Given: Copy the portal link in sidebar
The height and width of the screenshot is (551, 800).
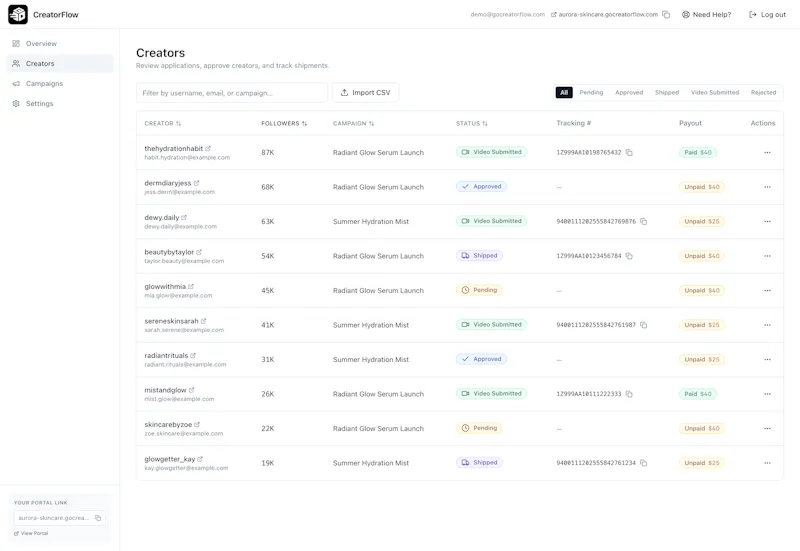Looking at the screenshot, I should click(98, 518).
